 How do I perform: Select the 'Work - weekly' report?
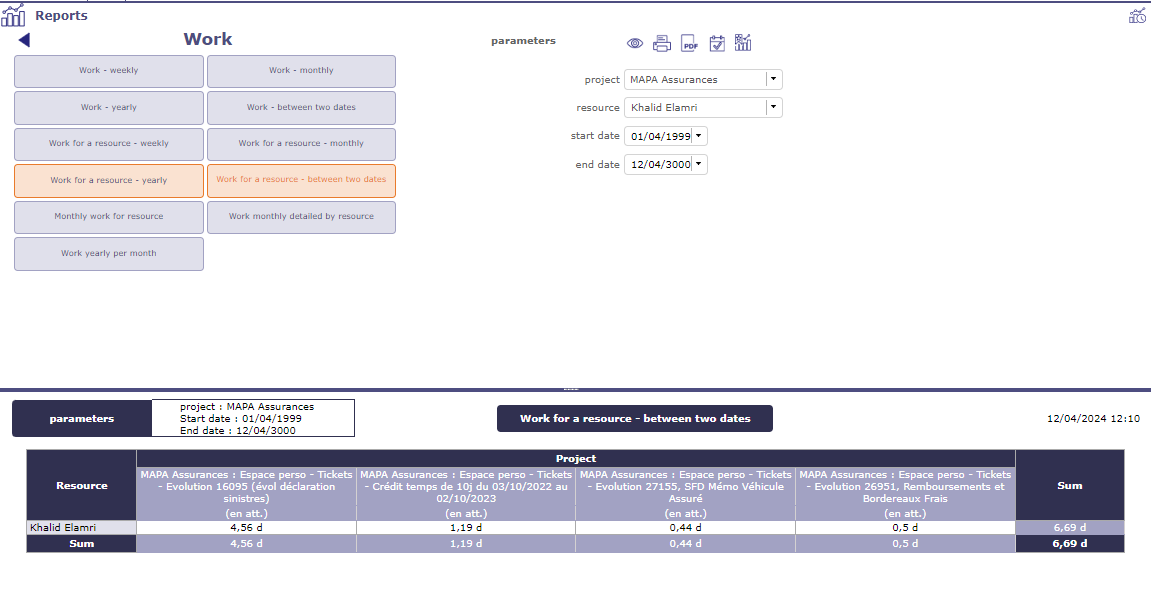click(x=109, y=71)
